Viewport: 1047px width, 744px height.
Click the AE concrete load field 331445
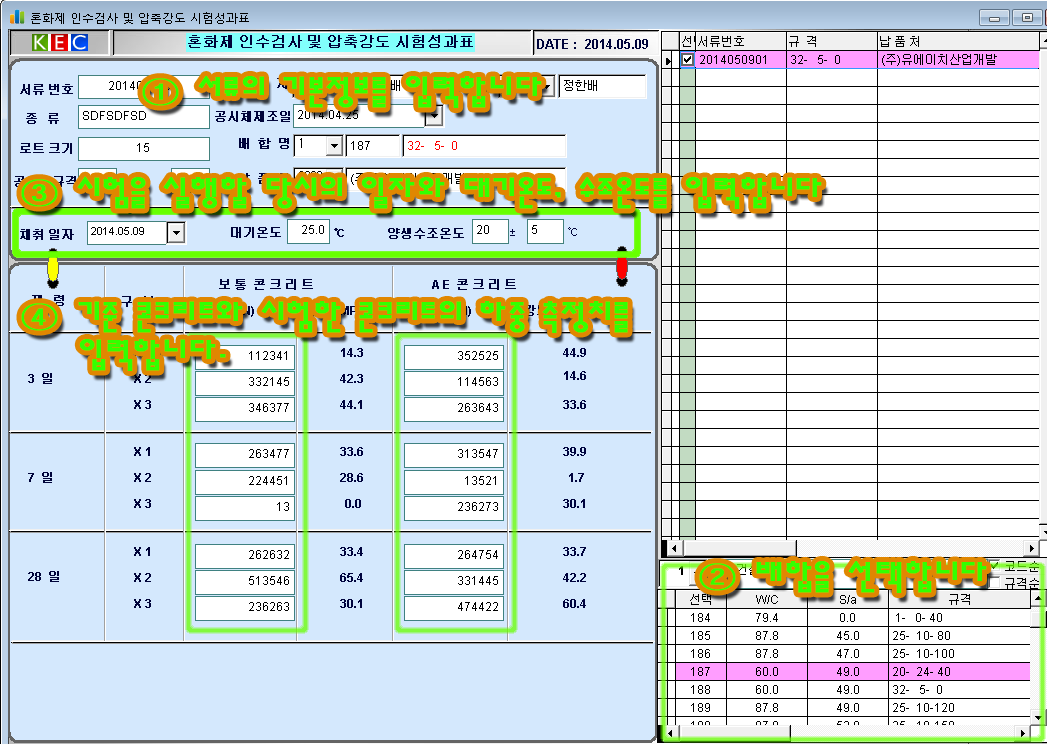tap(453, 581)
